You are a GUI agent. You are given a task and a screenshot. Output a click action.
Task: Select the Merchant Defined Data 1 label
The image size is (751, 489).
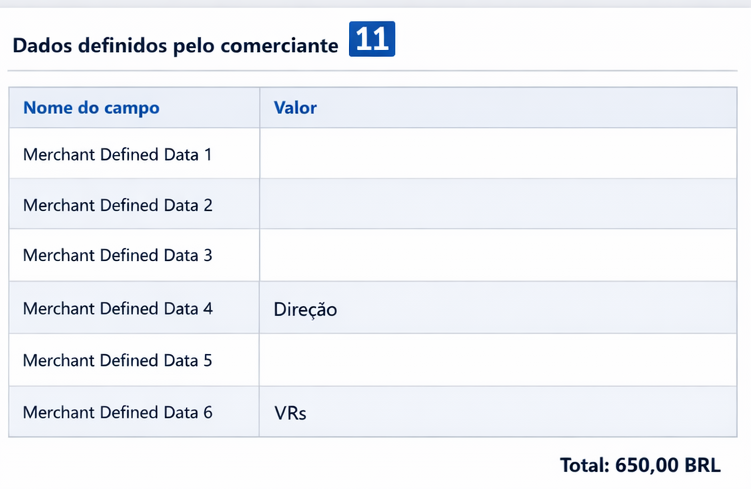click(x=117, y=155)
